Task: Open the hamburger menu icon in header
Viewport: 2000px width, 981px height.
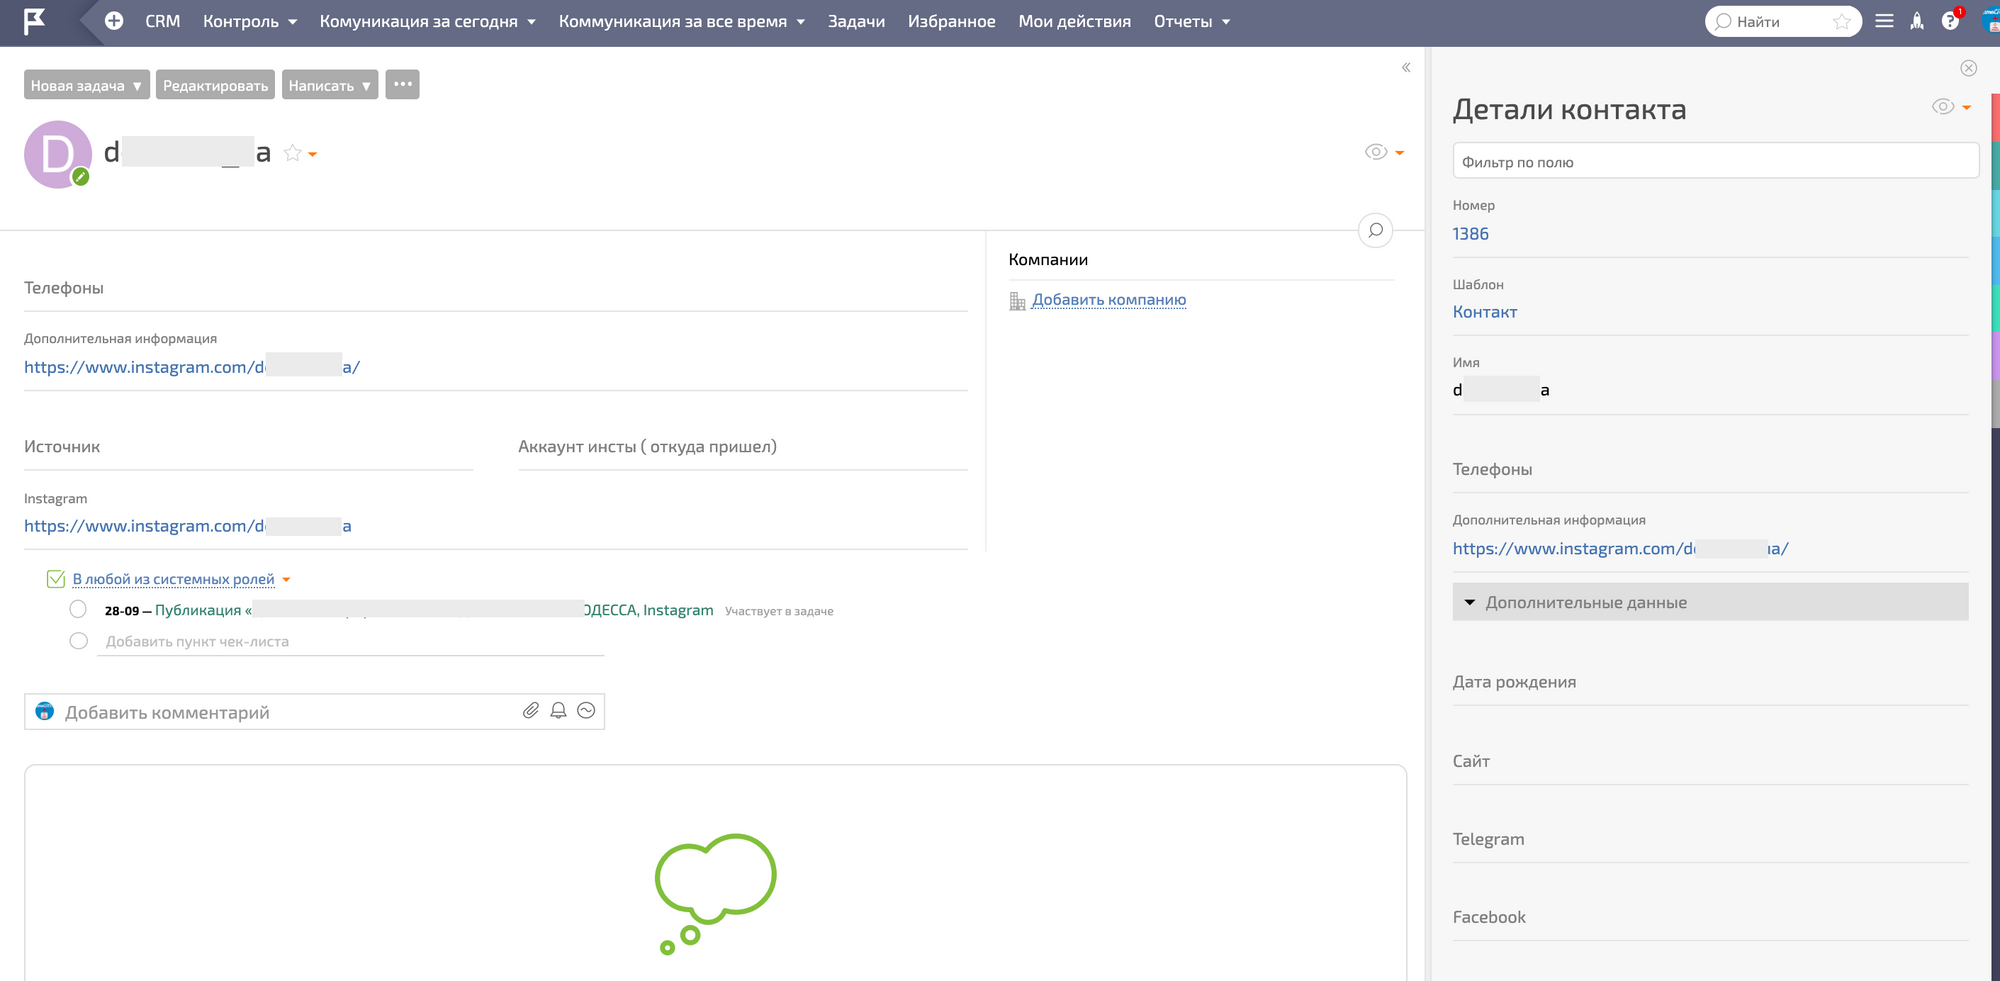Action: [1884, 21]
